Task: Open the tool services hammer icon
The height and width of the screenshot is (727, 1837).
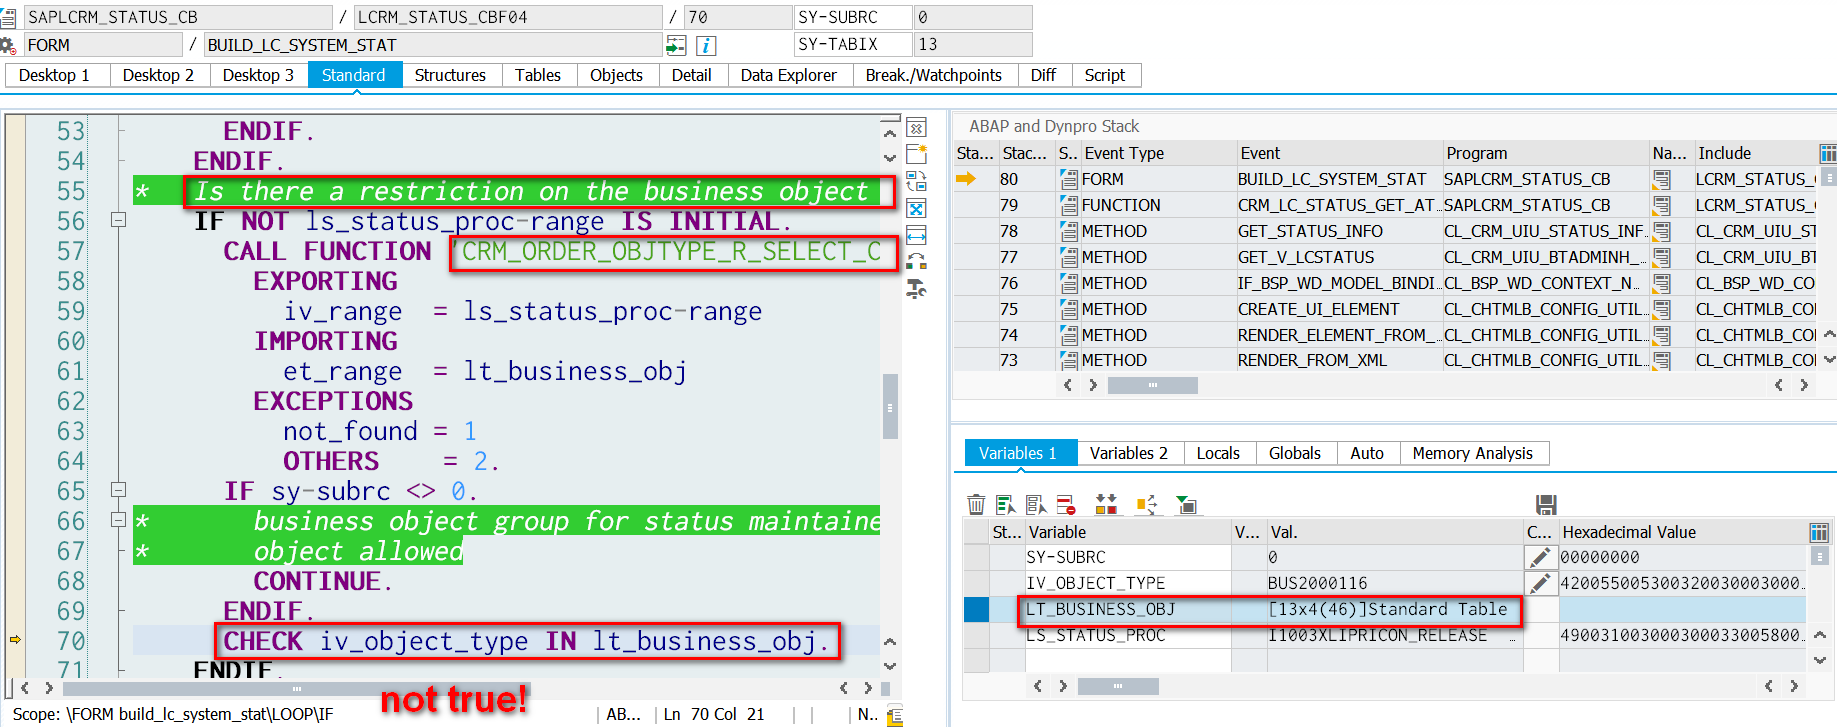Action: tap(916, 289)
